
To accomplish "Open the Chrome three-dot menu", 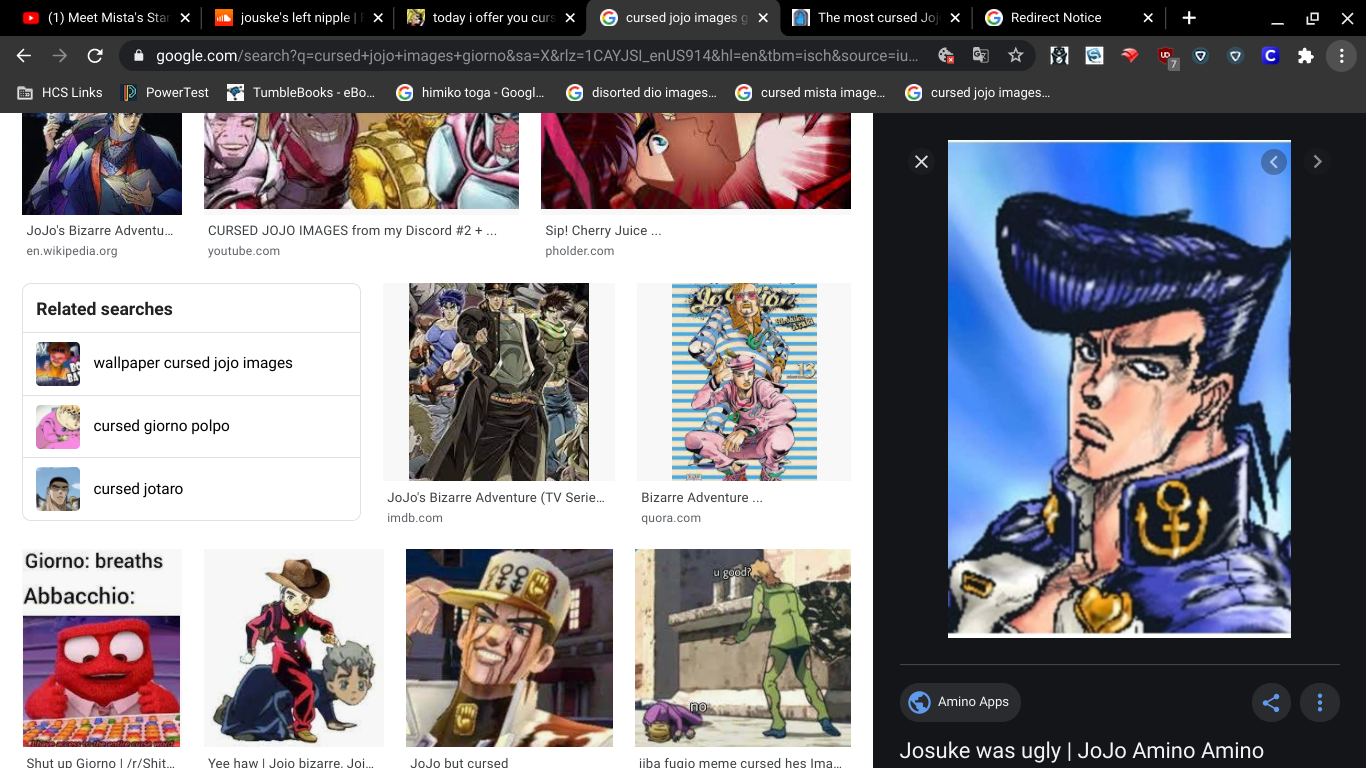I will [x=1341, y=56].
